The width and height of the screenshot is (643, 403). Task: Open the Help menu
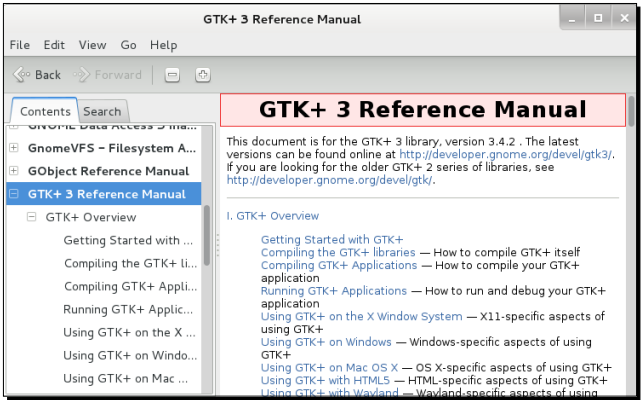(x=163, y=45)
